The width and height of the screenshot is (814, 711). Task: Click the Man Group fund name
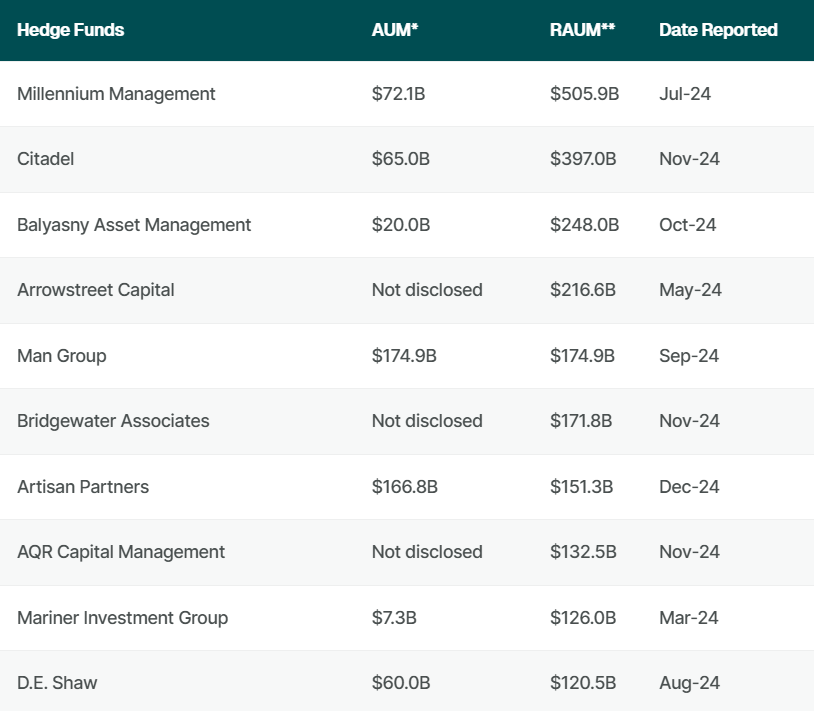pos(62,356)
